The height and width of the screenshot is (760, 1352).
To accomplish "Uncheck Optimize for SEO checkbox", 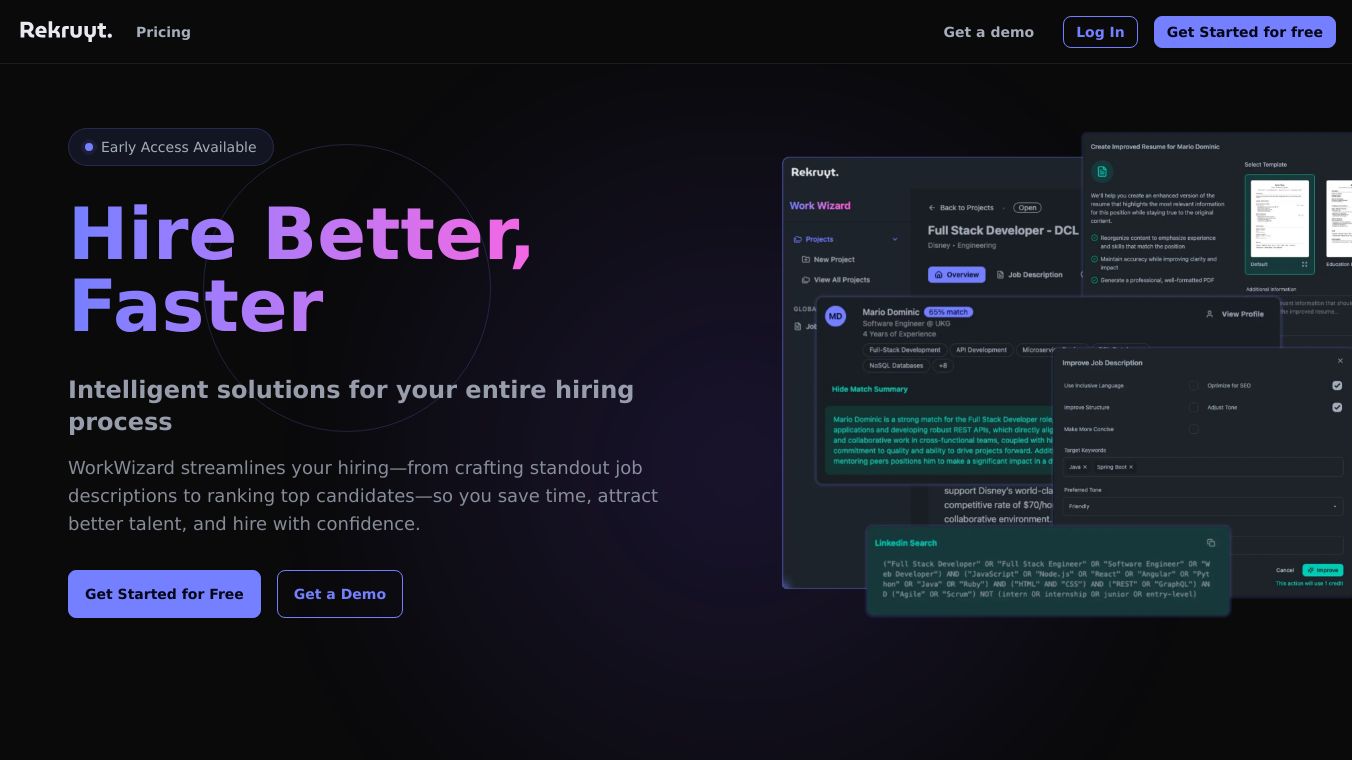I will click(x=1337, y=385).
